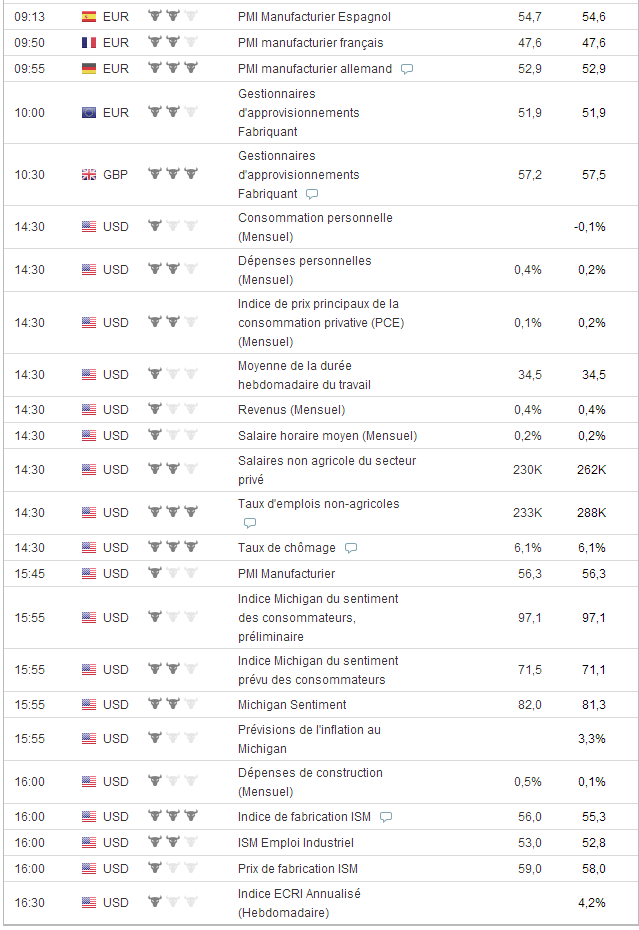Select the Revenus (Mensuel) event row
The height and width of the screenshot is (930, 639).
[x=291, y=409]
